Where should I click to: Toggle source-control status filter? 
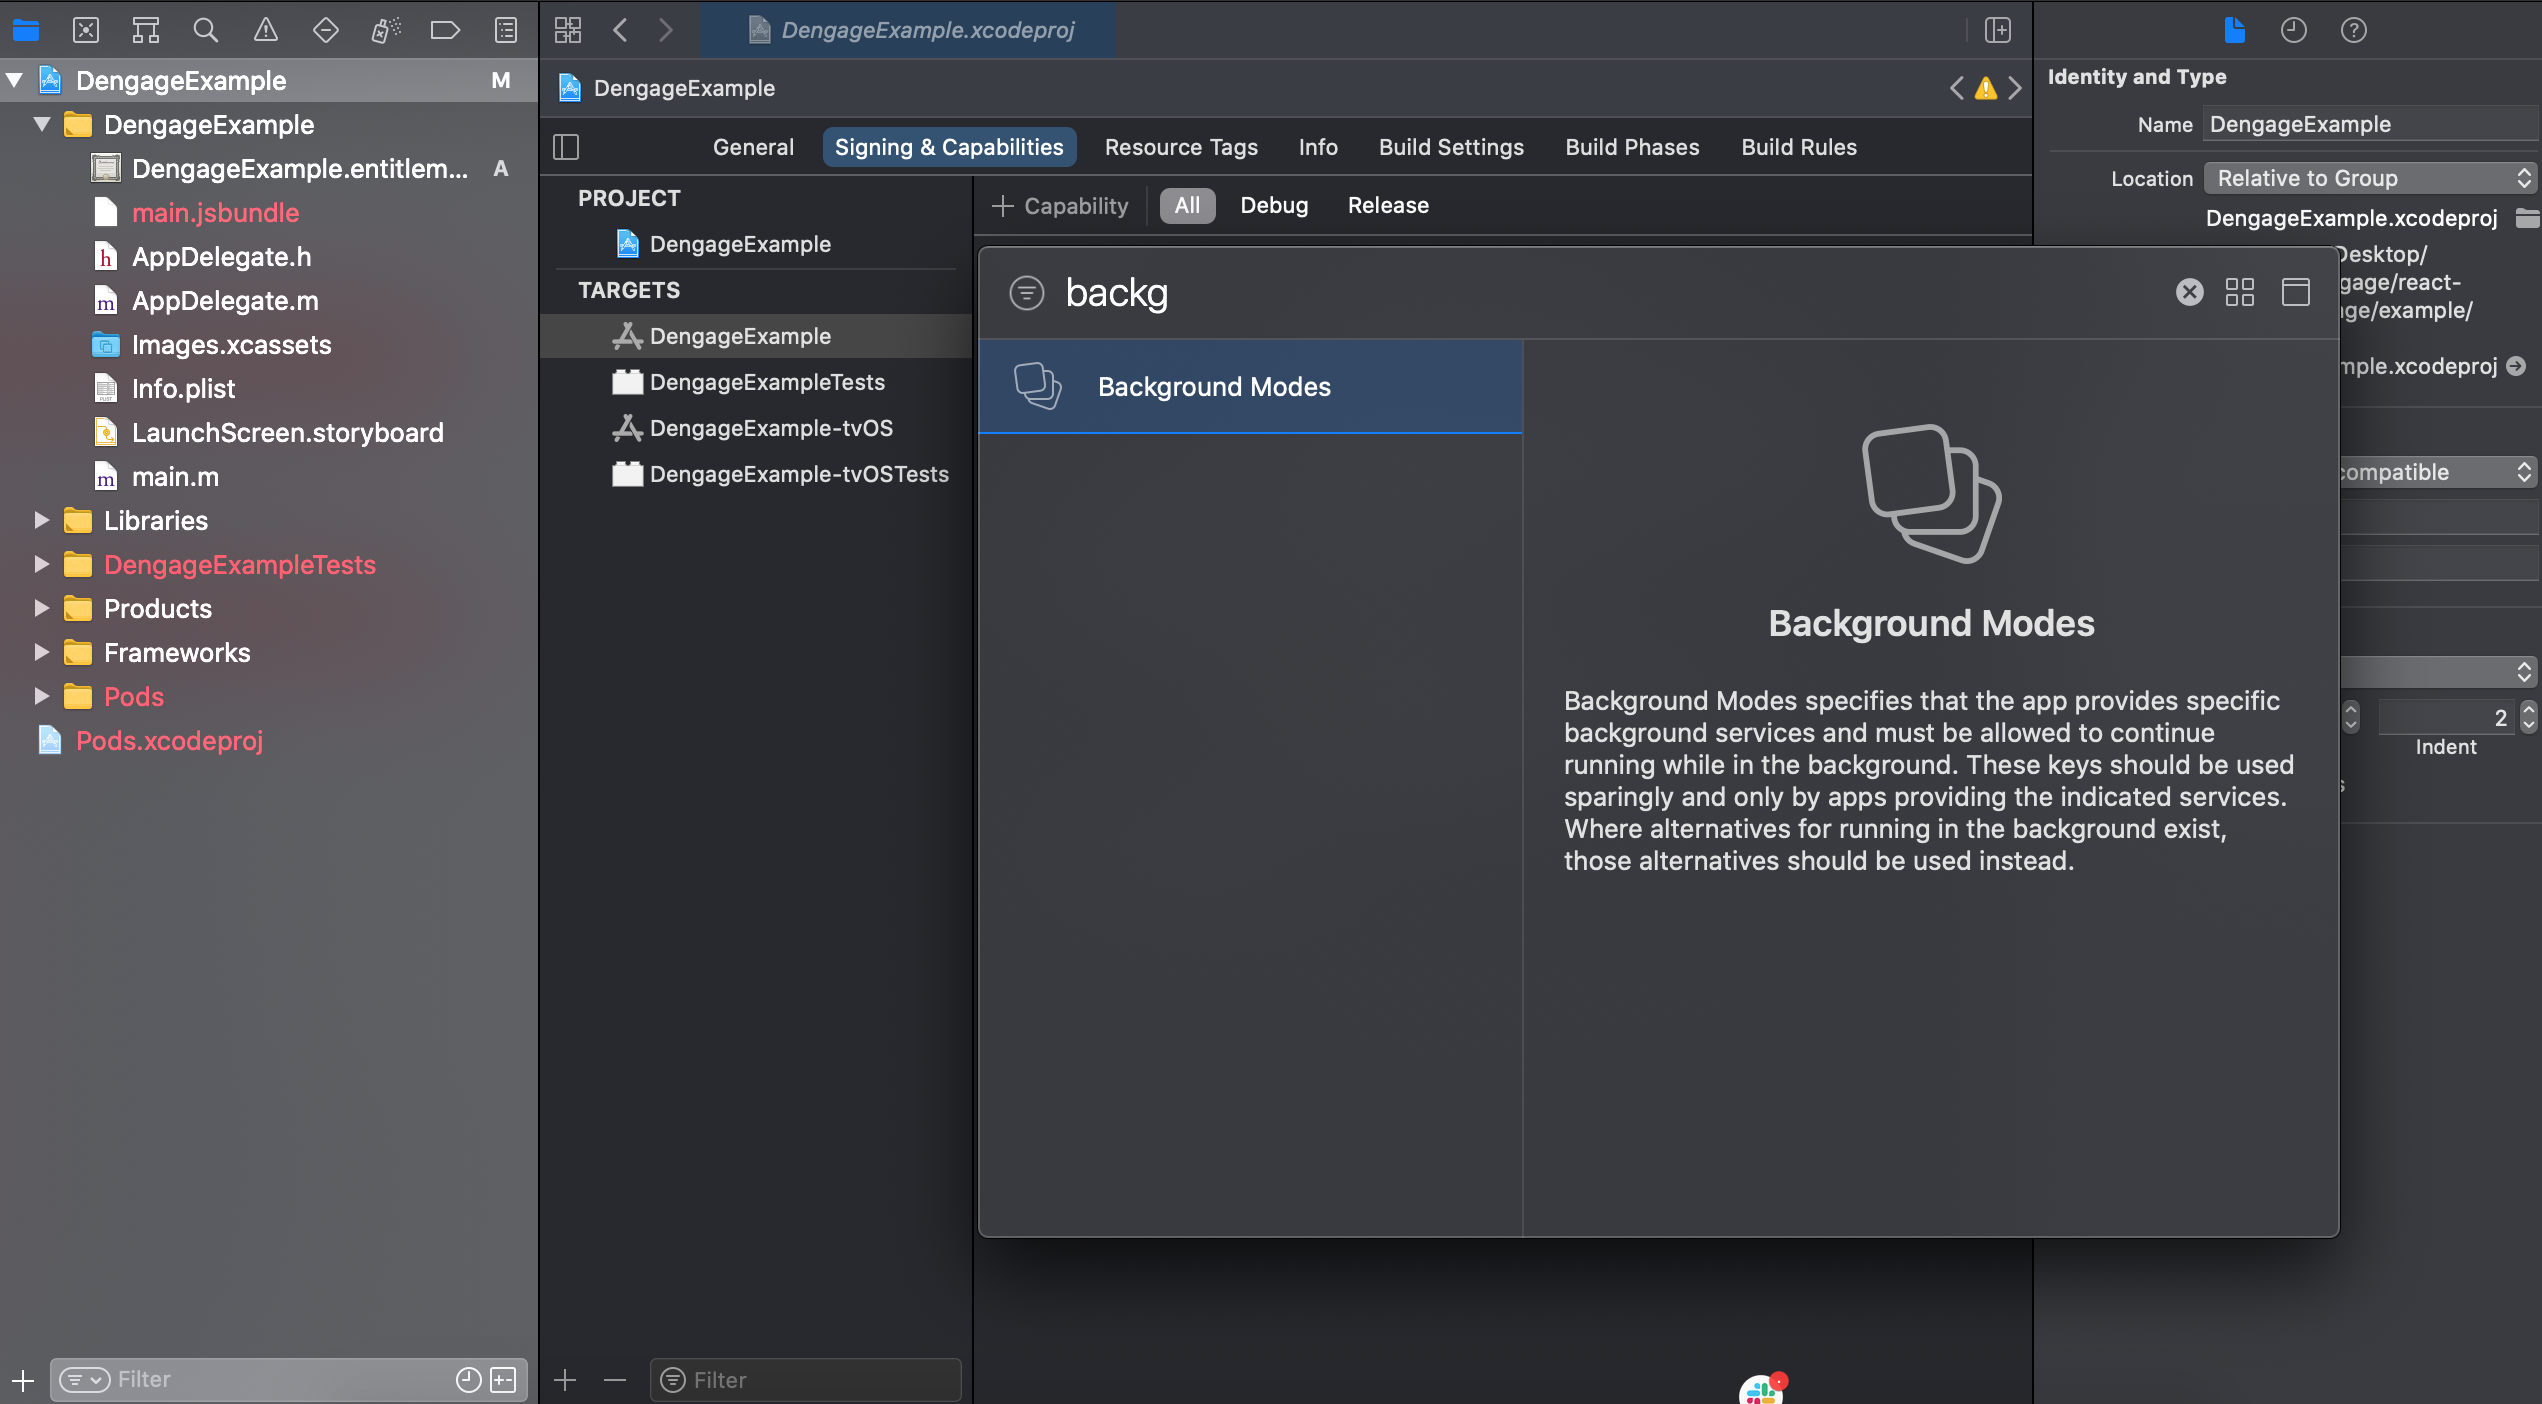click(503, 1380)
